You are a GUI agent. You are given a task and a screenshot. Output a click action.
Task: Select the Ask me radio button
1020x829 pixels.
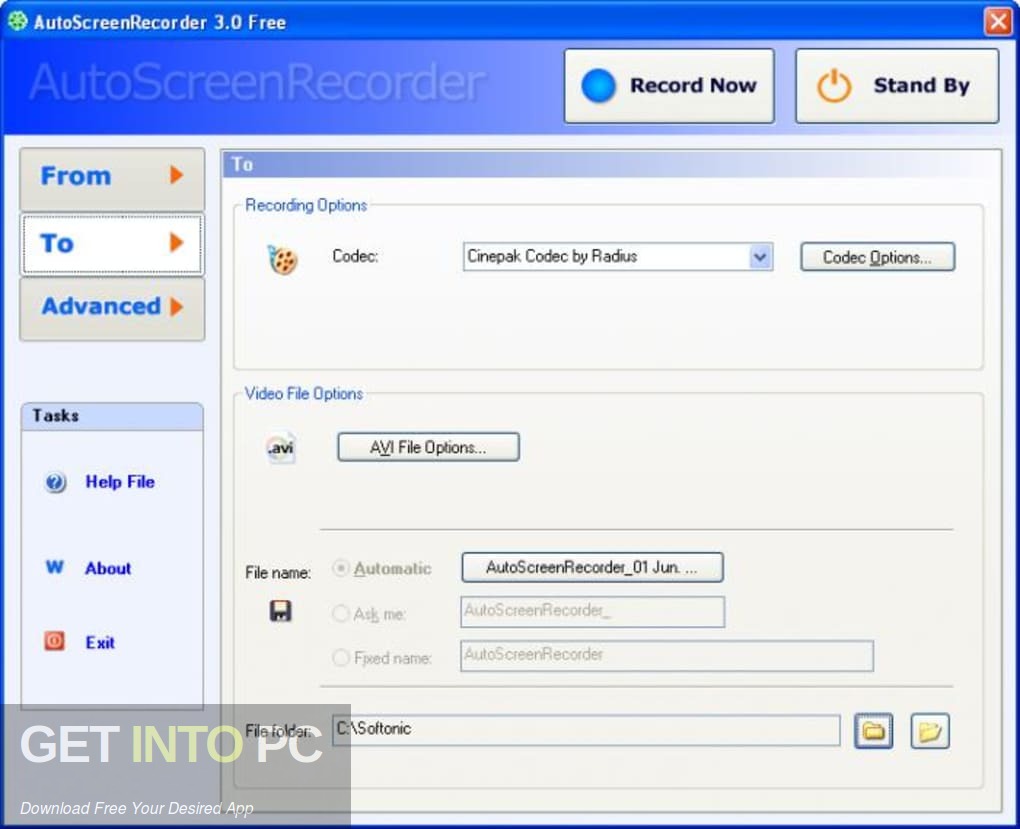(341, 614)
